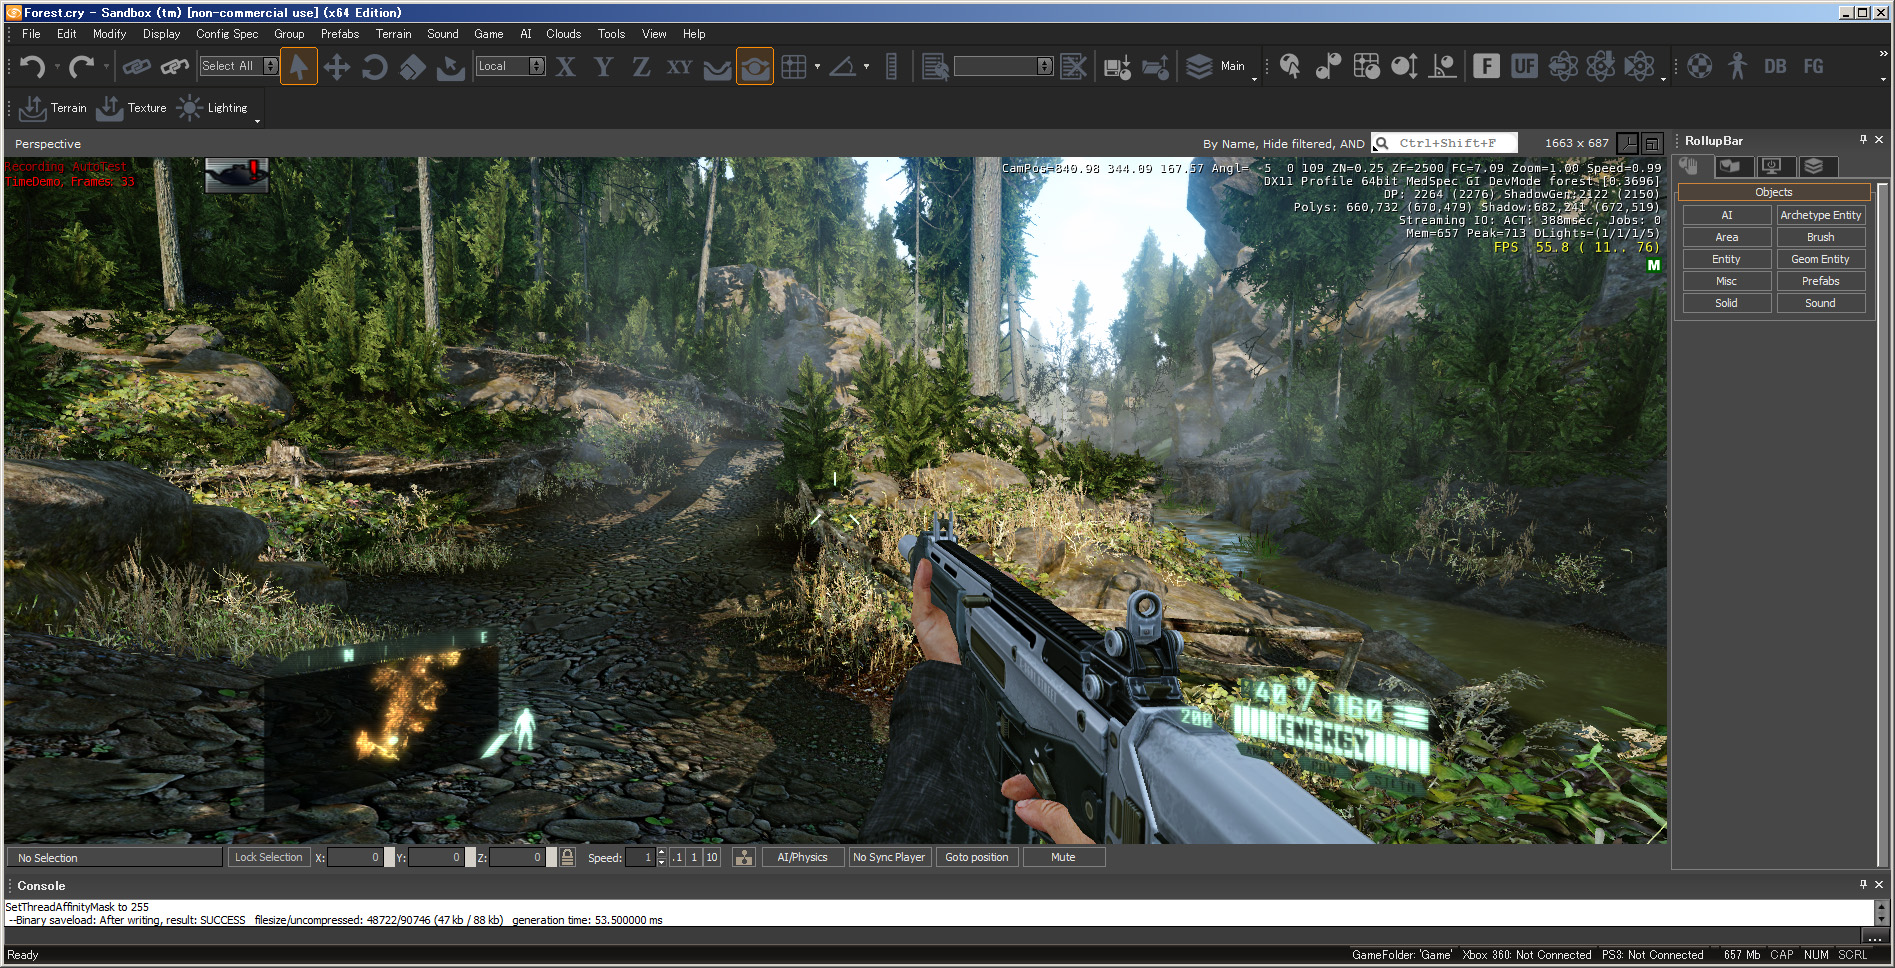
Task: Click the delete named selection icon
Action: tap(1073, 67)
